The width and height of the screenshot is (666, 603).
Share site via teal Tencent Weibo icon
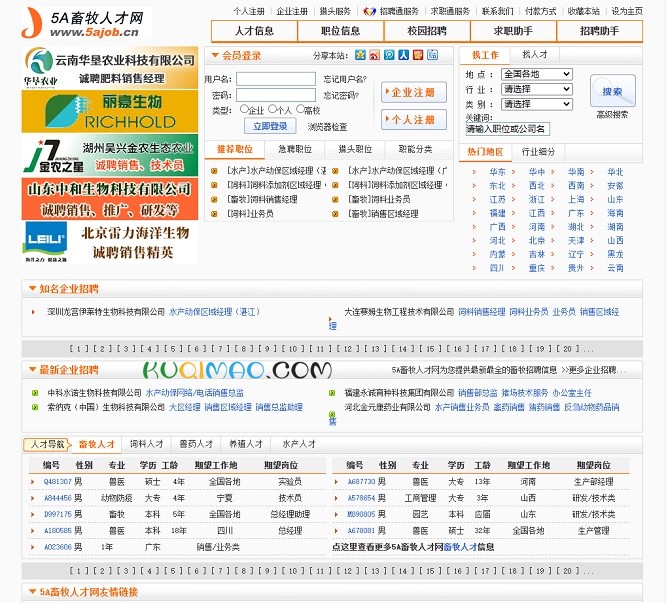click(389, 55)
